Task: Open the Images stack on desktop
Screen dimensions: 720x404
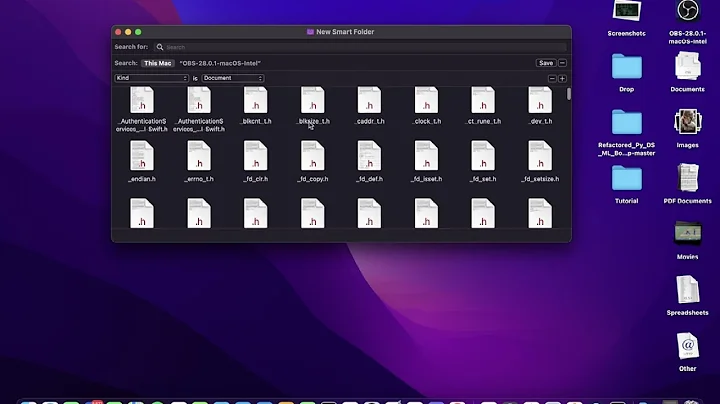Action: pyautogui.click(x=687, y=122)
